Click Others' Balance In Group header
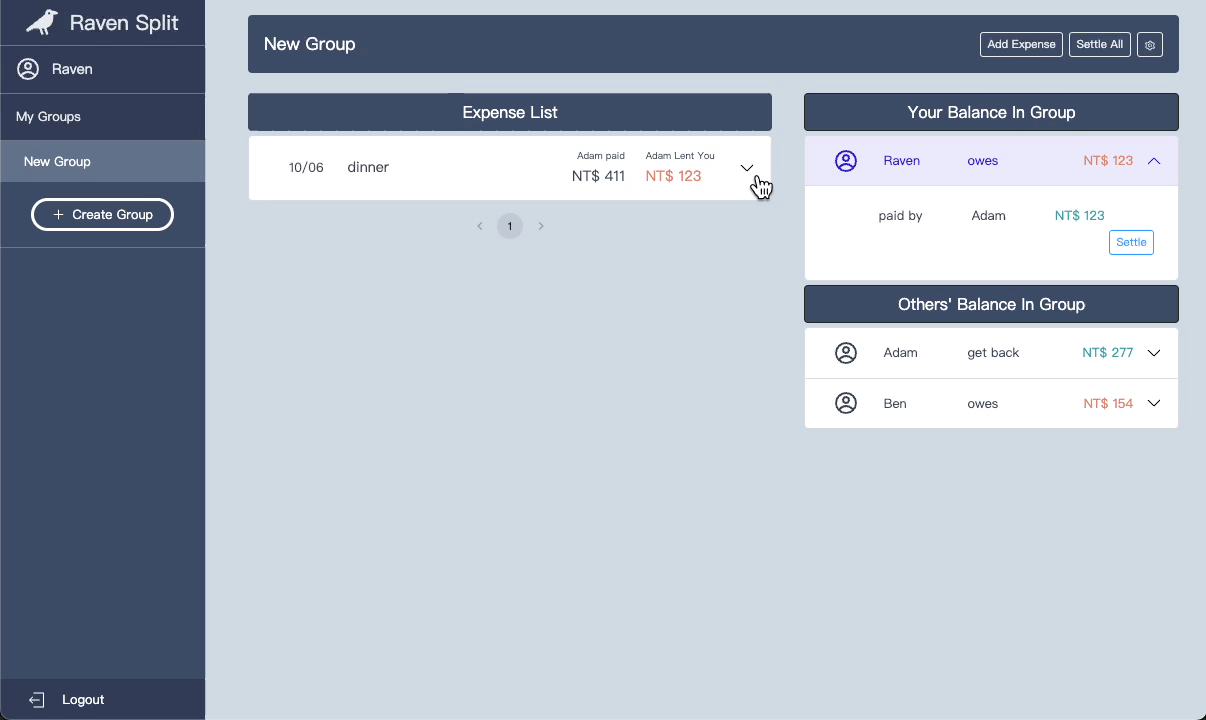The width and height of the screenshot is (1206, 720). 991,304
